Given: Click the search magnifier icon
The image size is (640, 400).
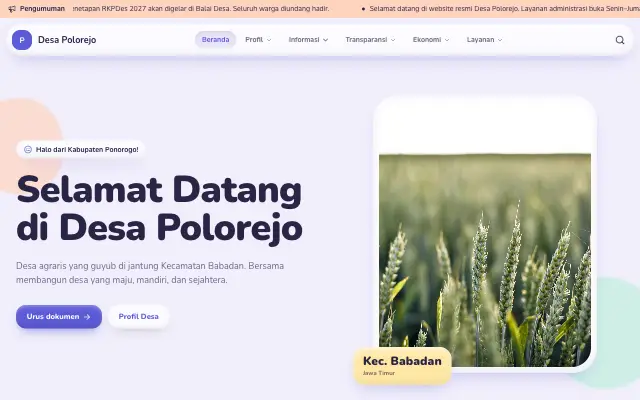Looking at the screenshot, I should pos(620,40).
